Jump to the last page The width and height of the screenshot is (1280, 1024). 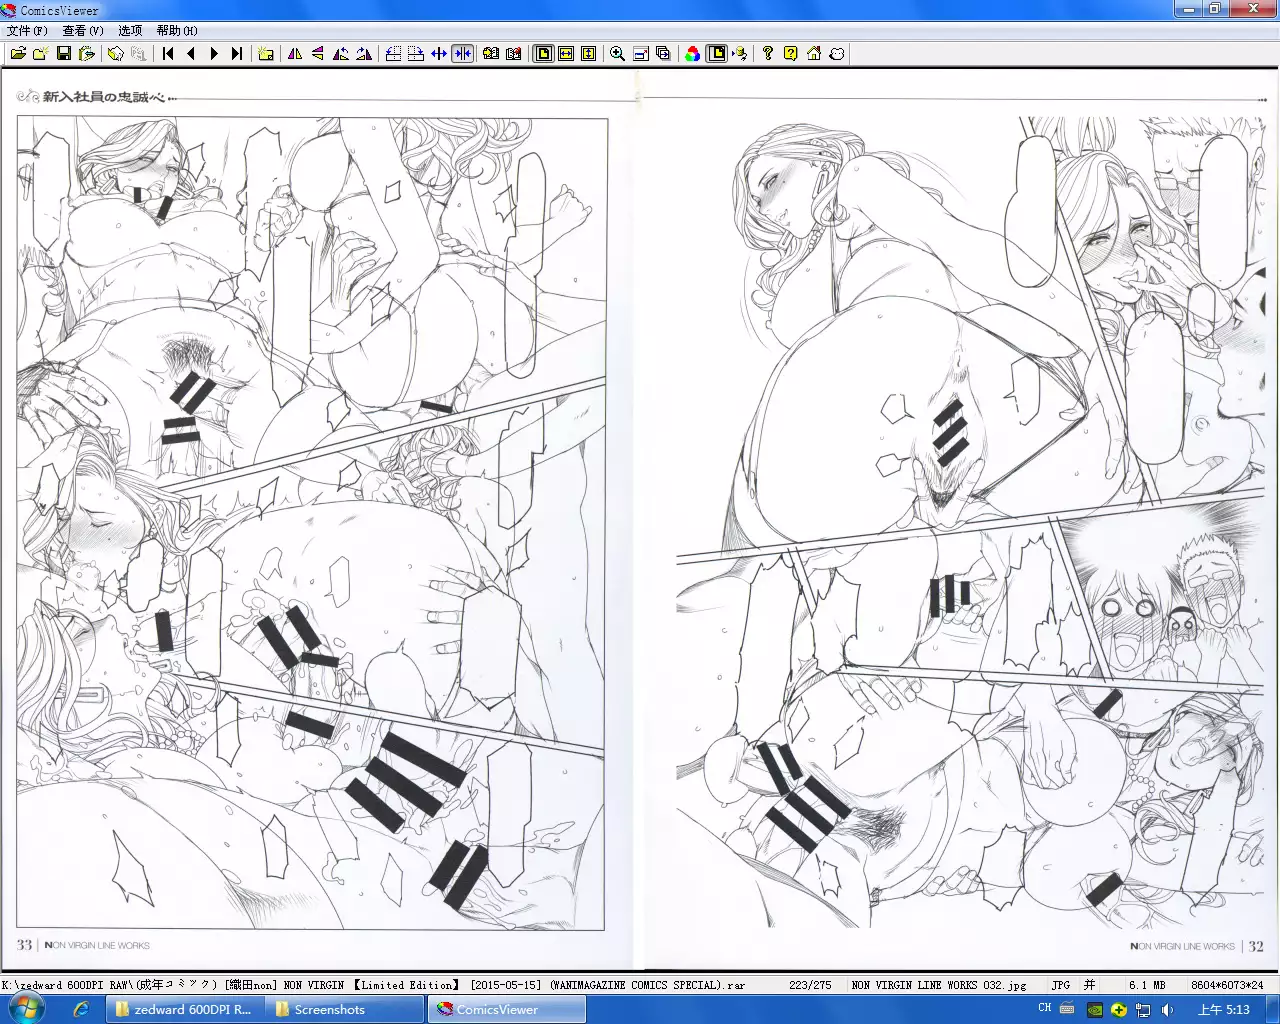coord(237,54)
